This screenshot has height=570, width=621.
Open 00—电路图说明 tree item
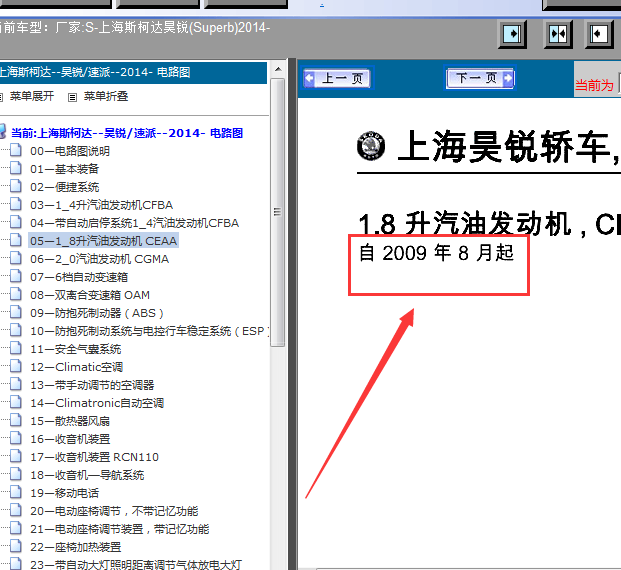tap(70, 151)
